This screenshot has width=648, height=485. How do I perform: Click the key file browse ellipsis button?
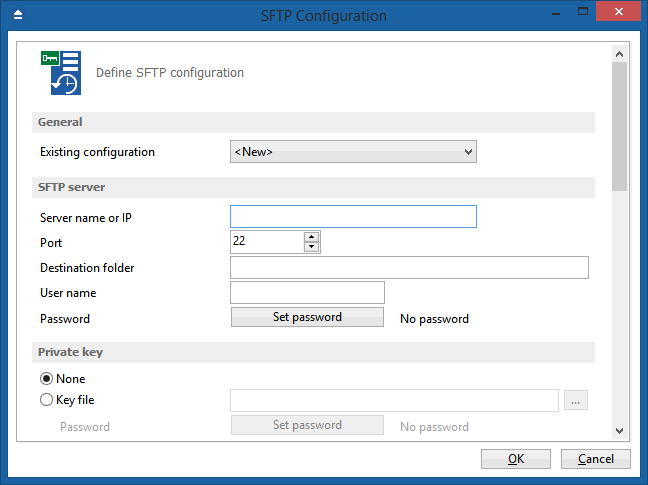pos(576,400)
